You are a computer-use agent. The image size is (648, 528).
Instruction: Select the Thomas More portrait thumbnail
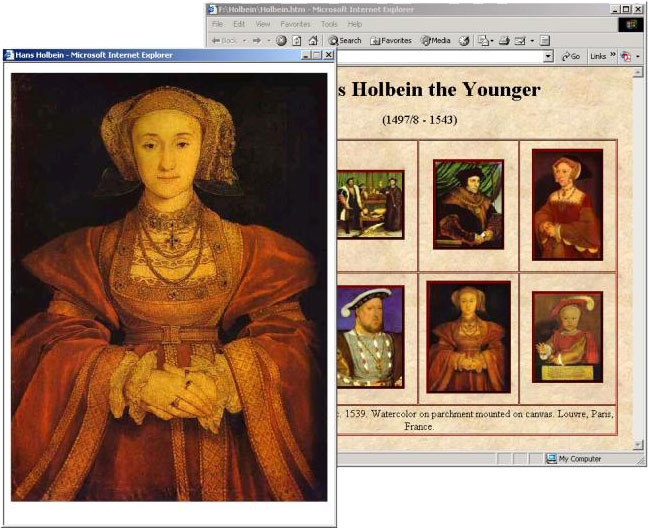tap(468, 204)
